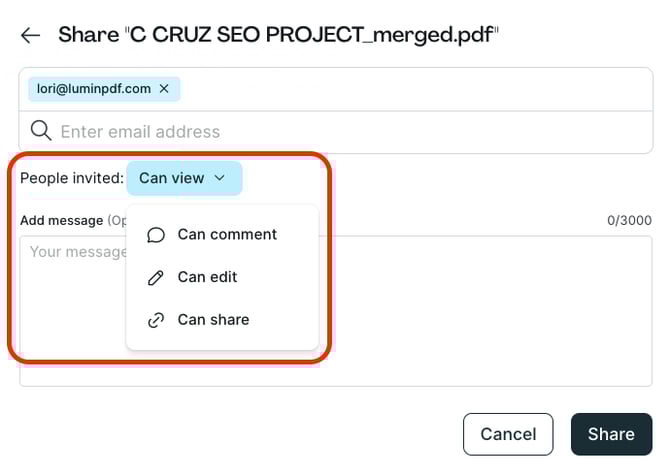Click the 0/3000 character counter
Image resolution: width=670 pixels, height=474 pixels.
629,220
